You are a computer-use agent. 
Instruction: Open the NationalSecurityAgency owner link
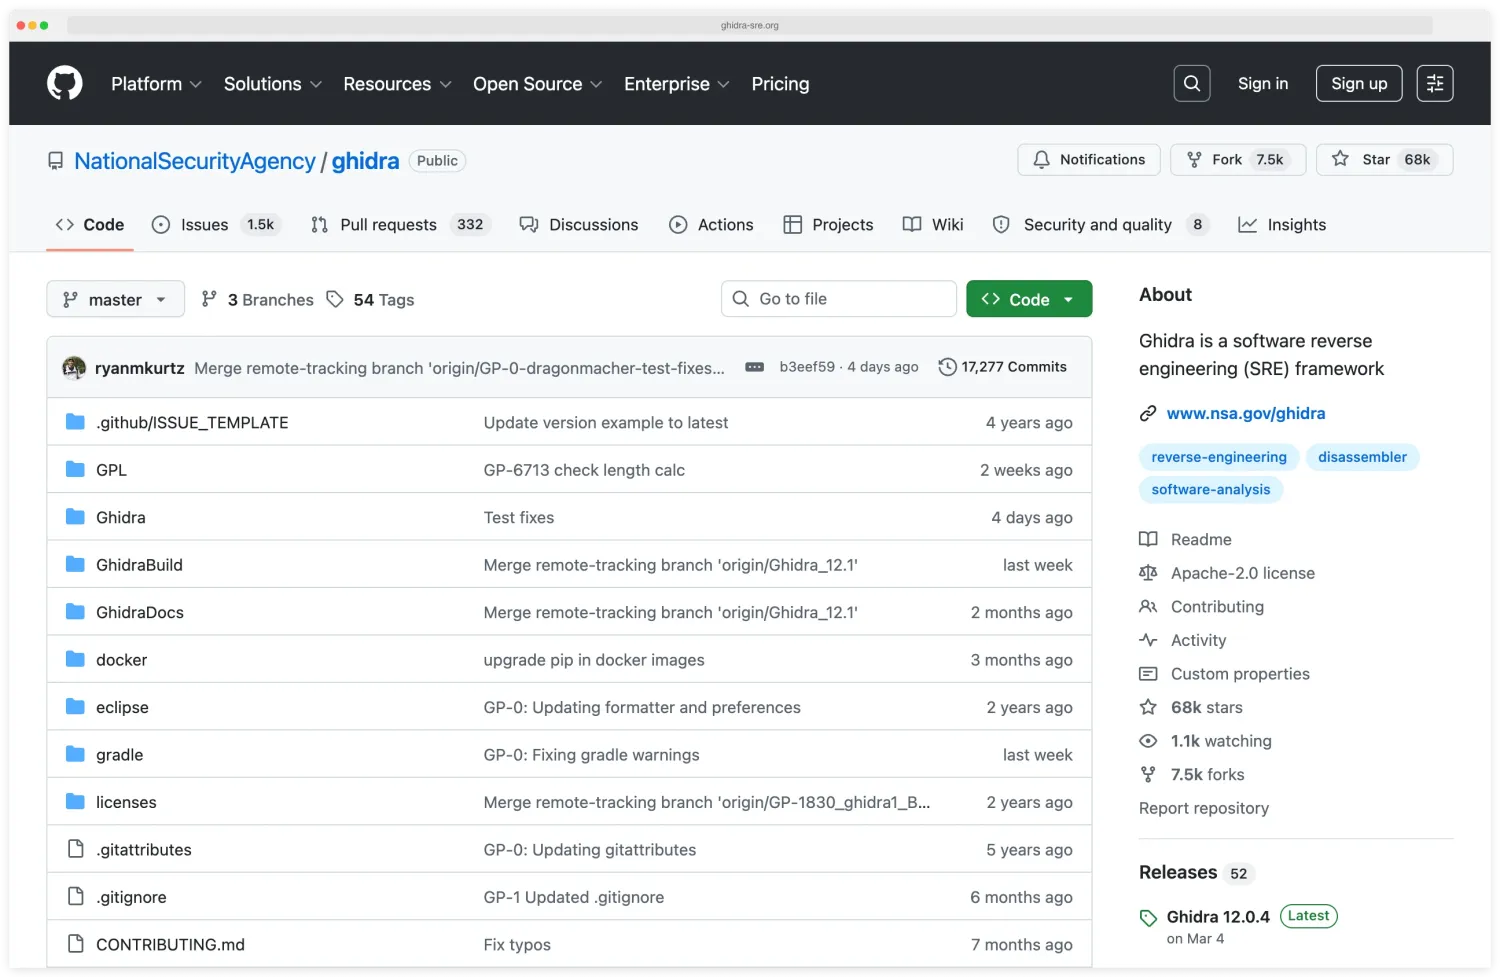(195, 161)
